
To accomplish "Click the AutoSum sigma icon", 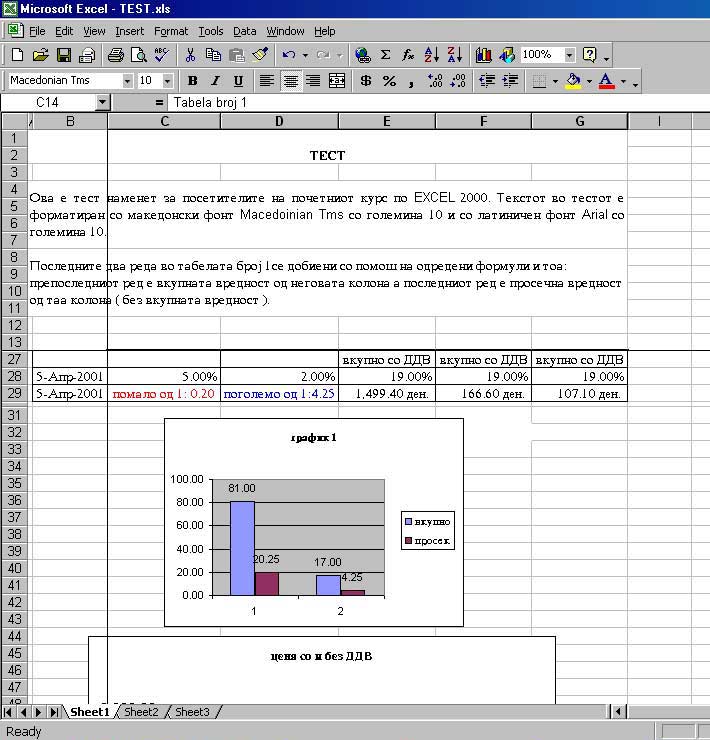I will point(385,55).
